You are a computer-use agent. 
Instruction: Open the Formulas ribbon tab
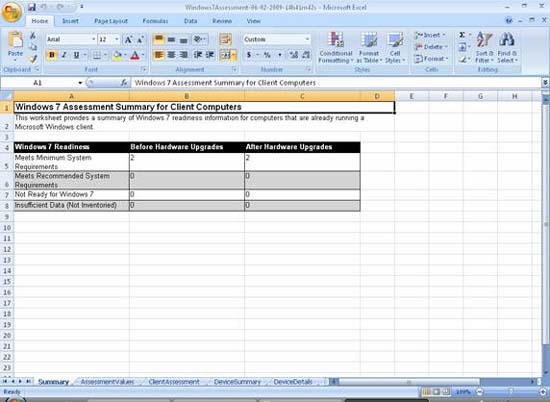[155, 21]
